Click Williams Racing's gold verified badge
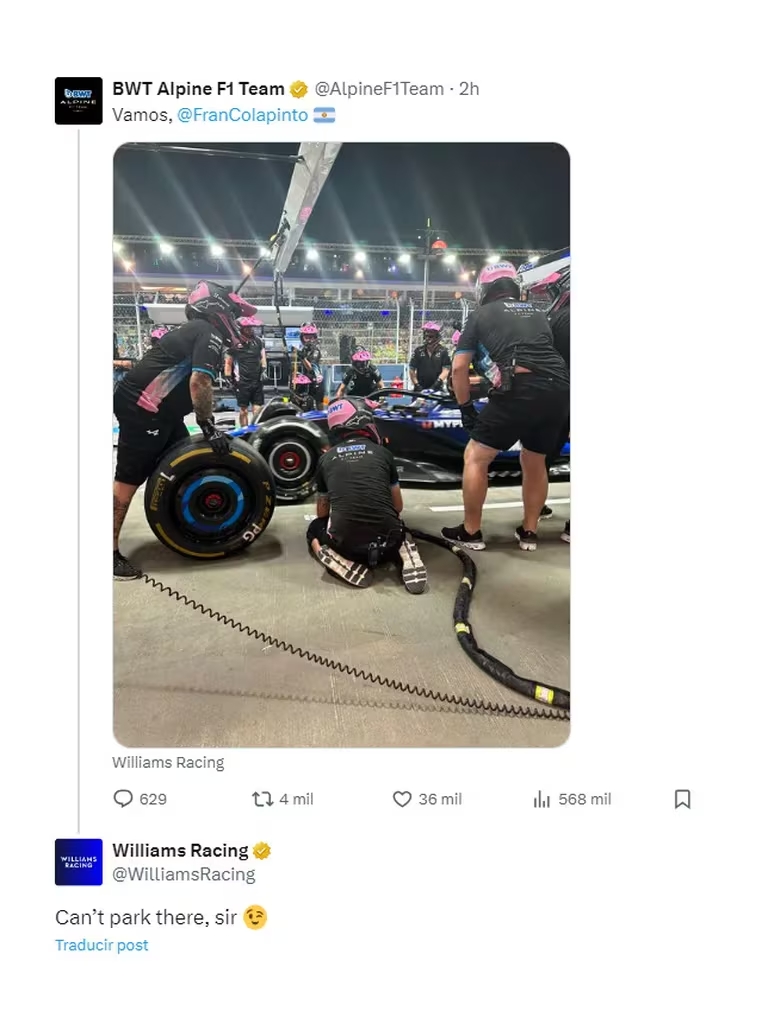The image size is (768, 1024). 262,851
